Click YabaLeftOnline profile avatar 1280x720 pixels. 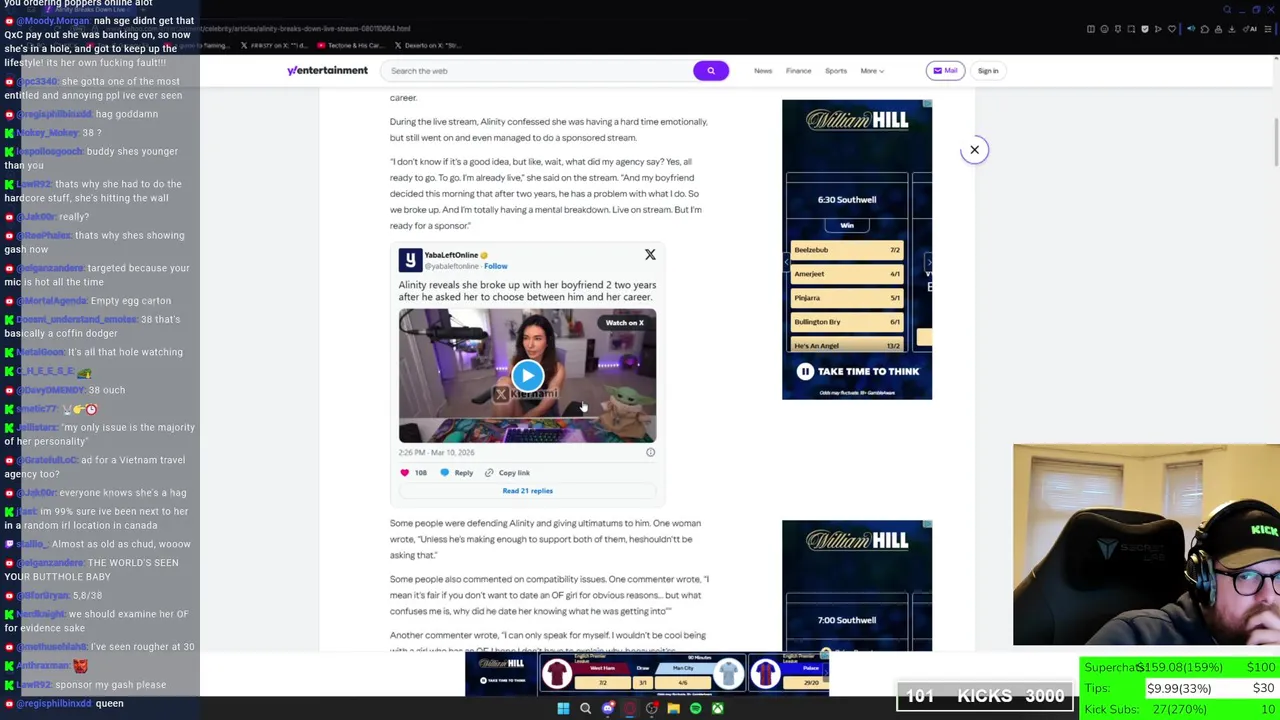(410, 260)
